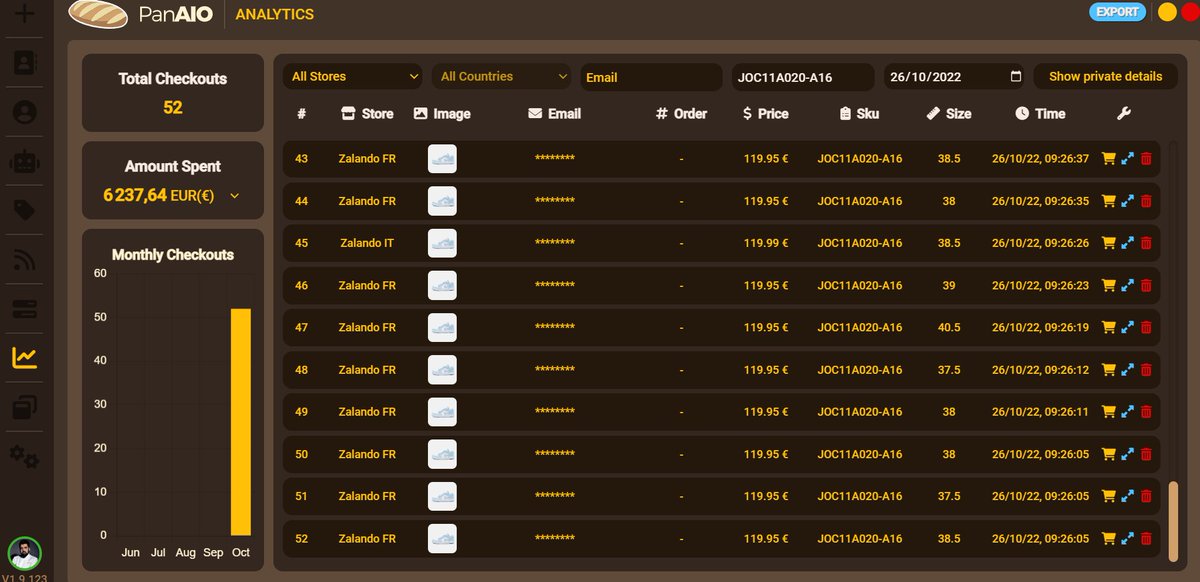This screenshot has width=1200, height=582.
Task: Delete row 43 with the trash icon
Action: point(1146,158)
